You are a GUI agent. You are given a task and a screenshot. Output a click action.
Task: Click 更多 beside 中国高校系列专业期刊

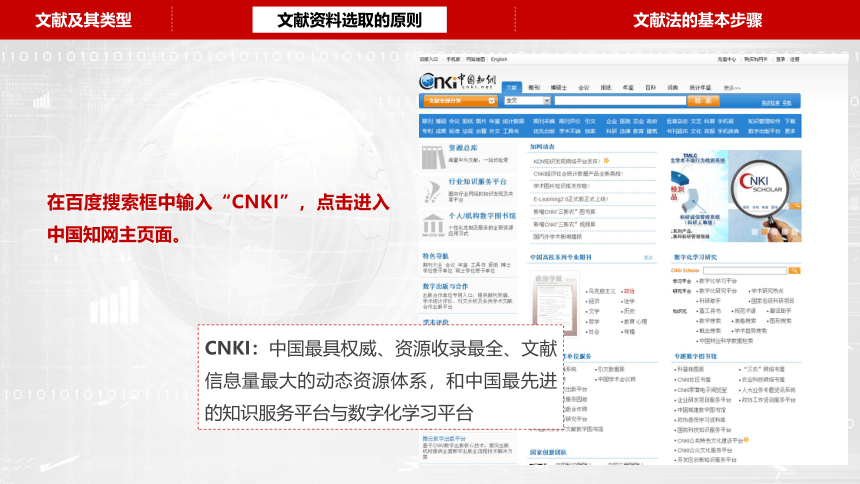(x=649, y=257)
